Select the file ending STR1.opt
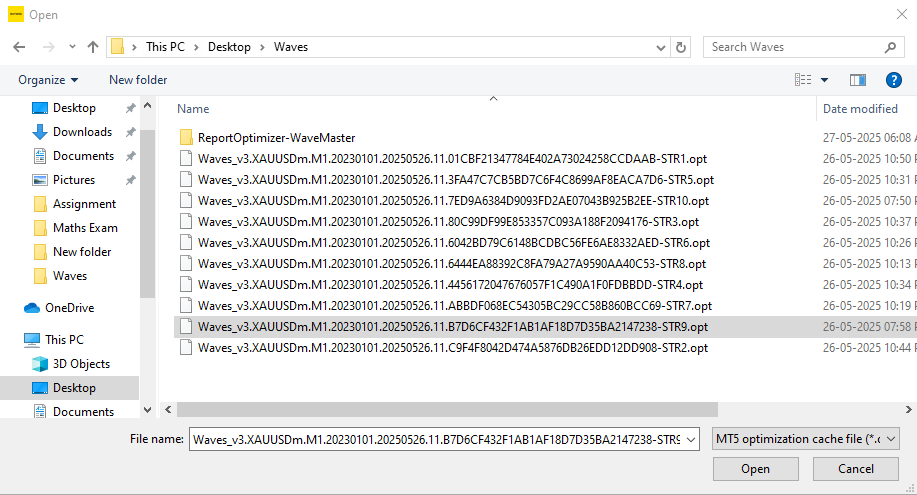Image resolution: width=917 pixels, height=495 pixels. [452, 159]
